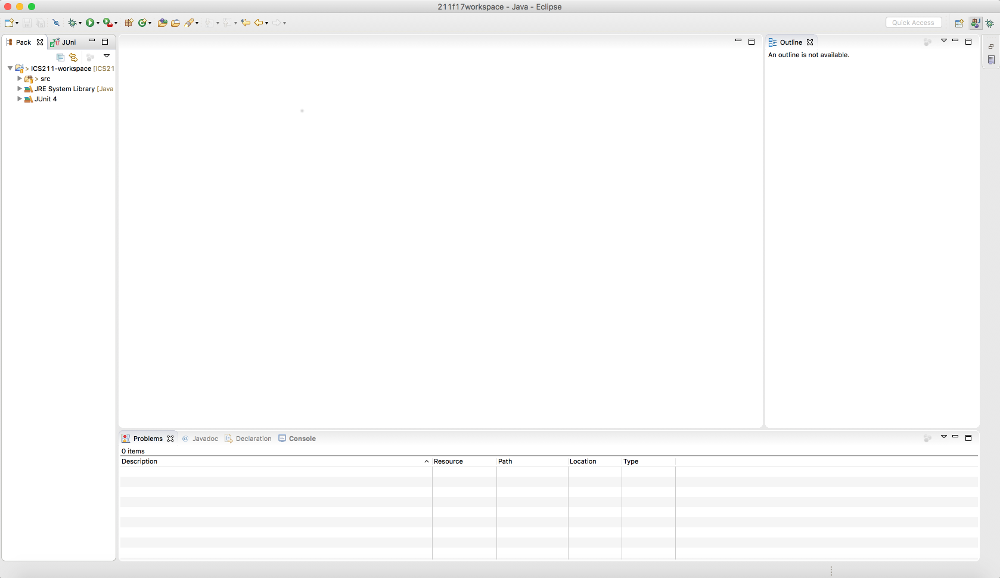Screen dimensions: 1000x578
Task: Open the JUnit view tab
Action: [68, 42]
